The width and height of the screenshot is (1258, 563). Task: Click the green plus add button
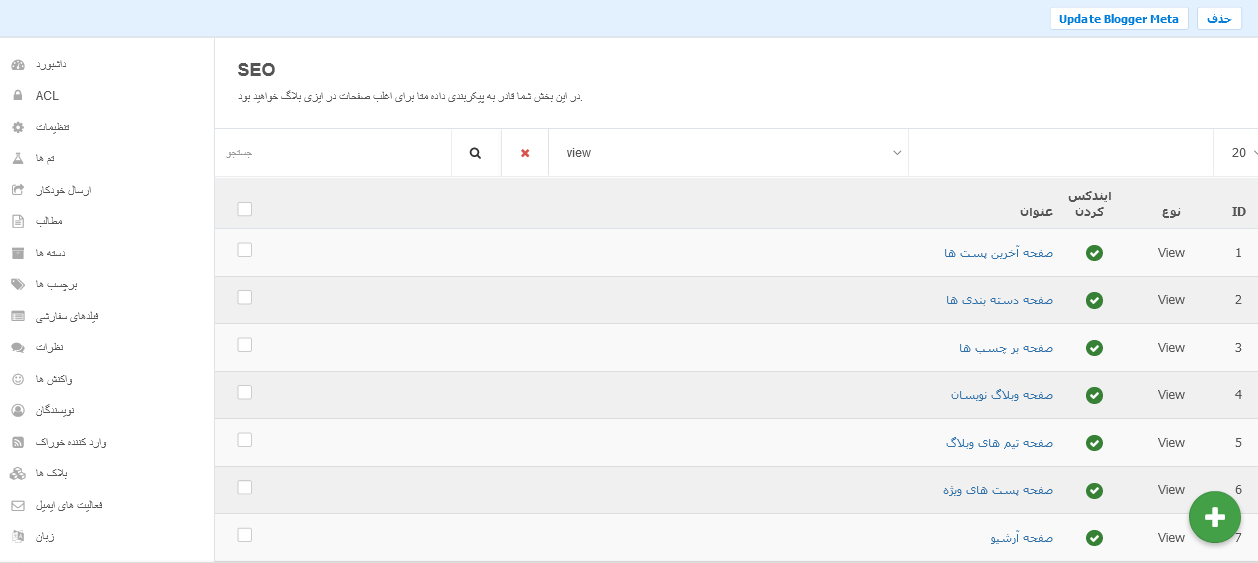1215,517
